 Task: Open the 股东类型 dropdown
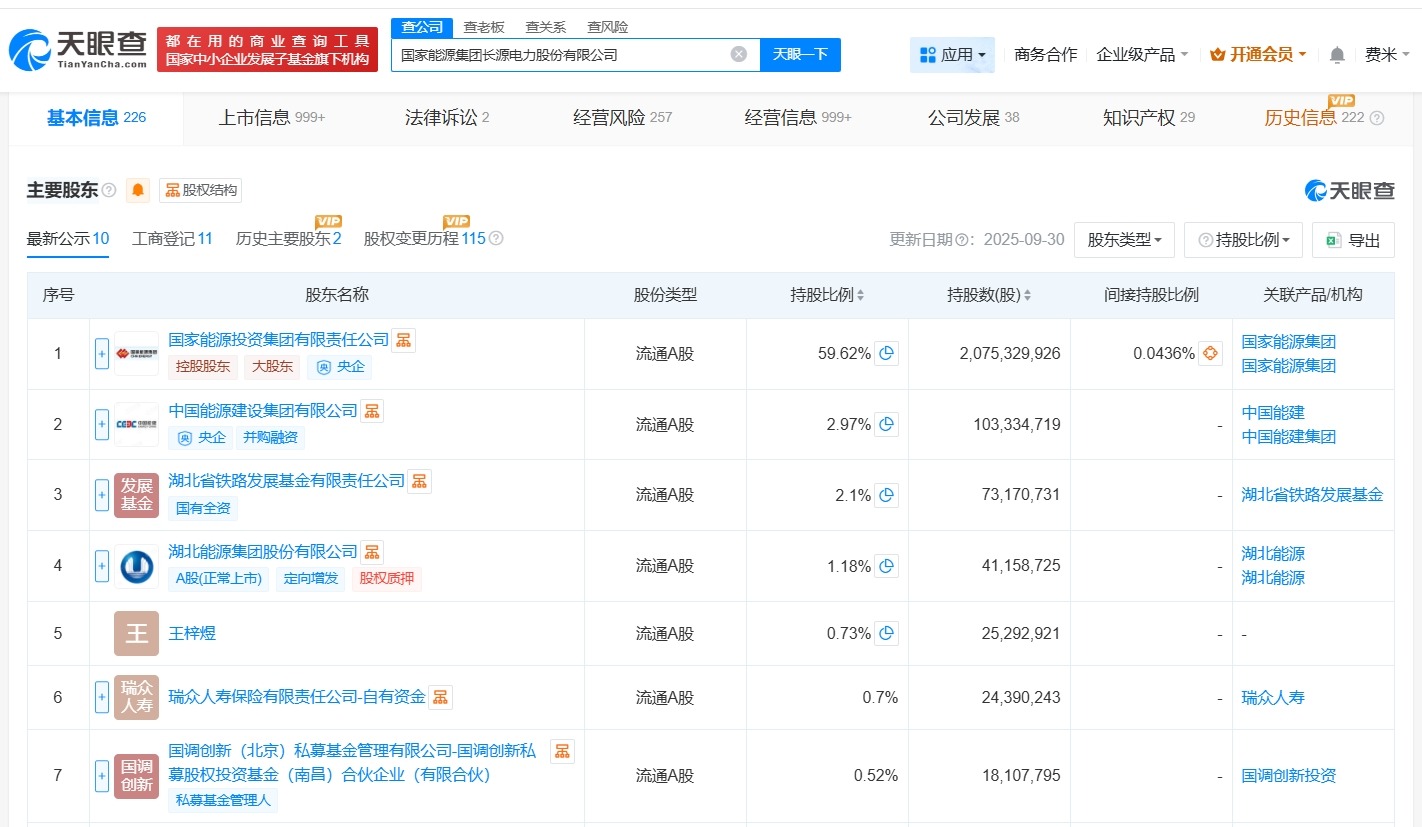[x=1124, y=240]
